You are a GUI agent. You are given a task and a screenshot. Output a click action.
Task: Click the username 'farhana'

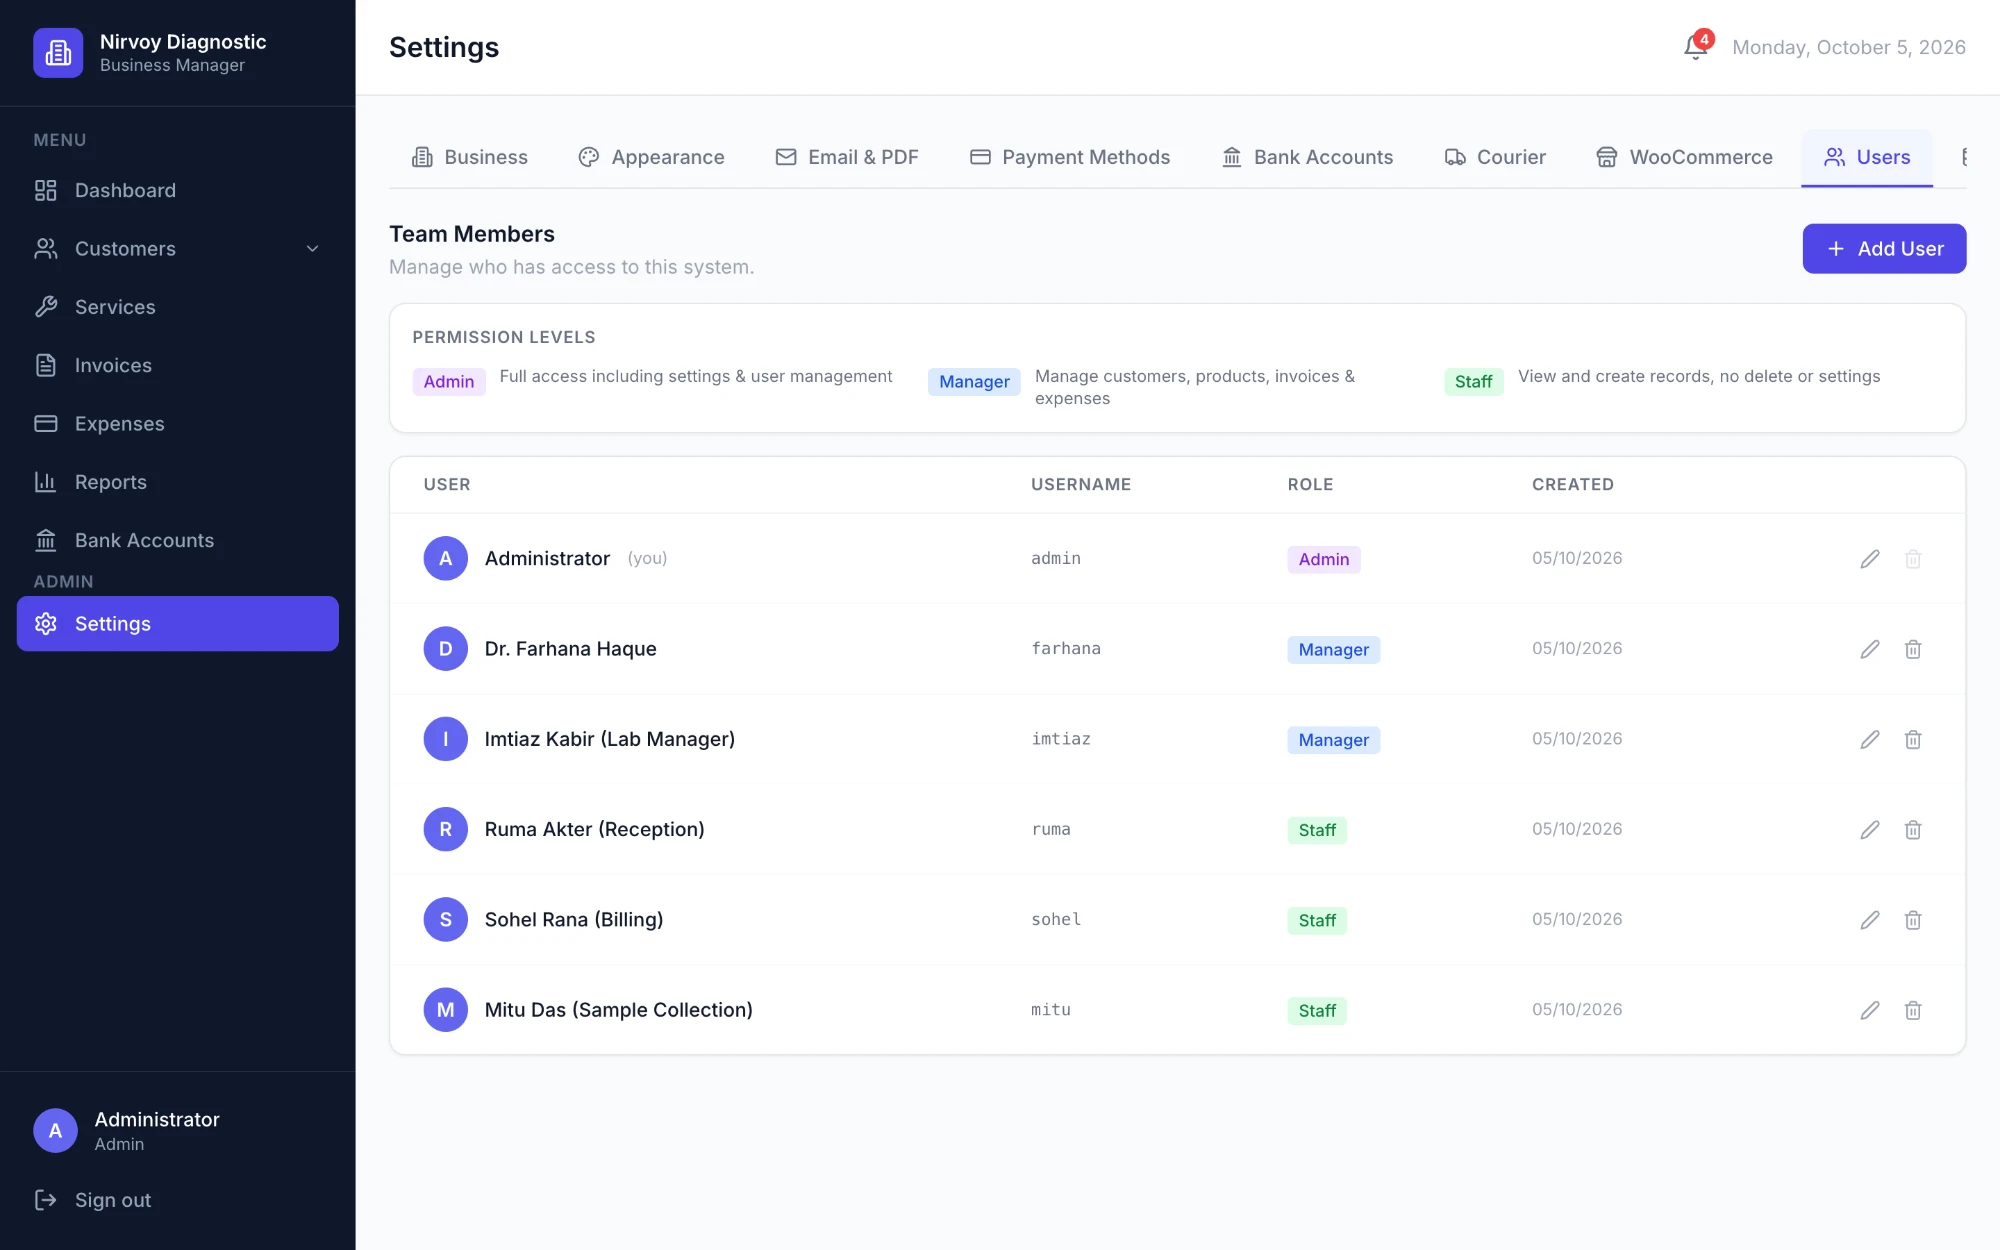(x=1066, y=649)
